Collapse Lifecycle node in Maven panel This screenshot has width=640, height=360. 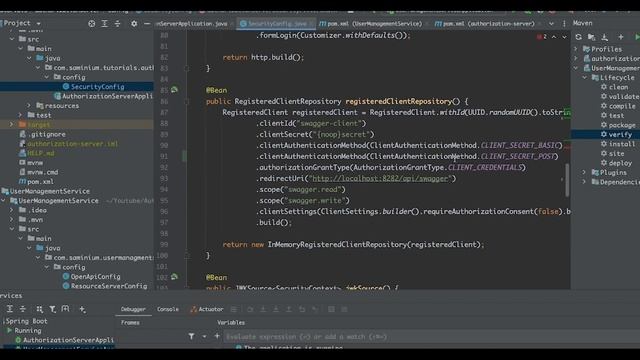coord(585,78)
